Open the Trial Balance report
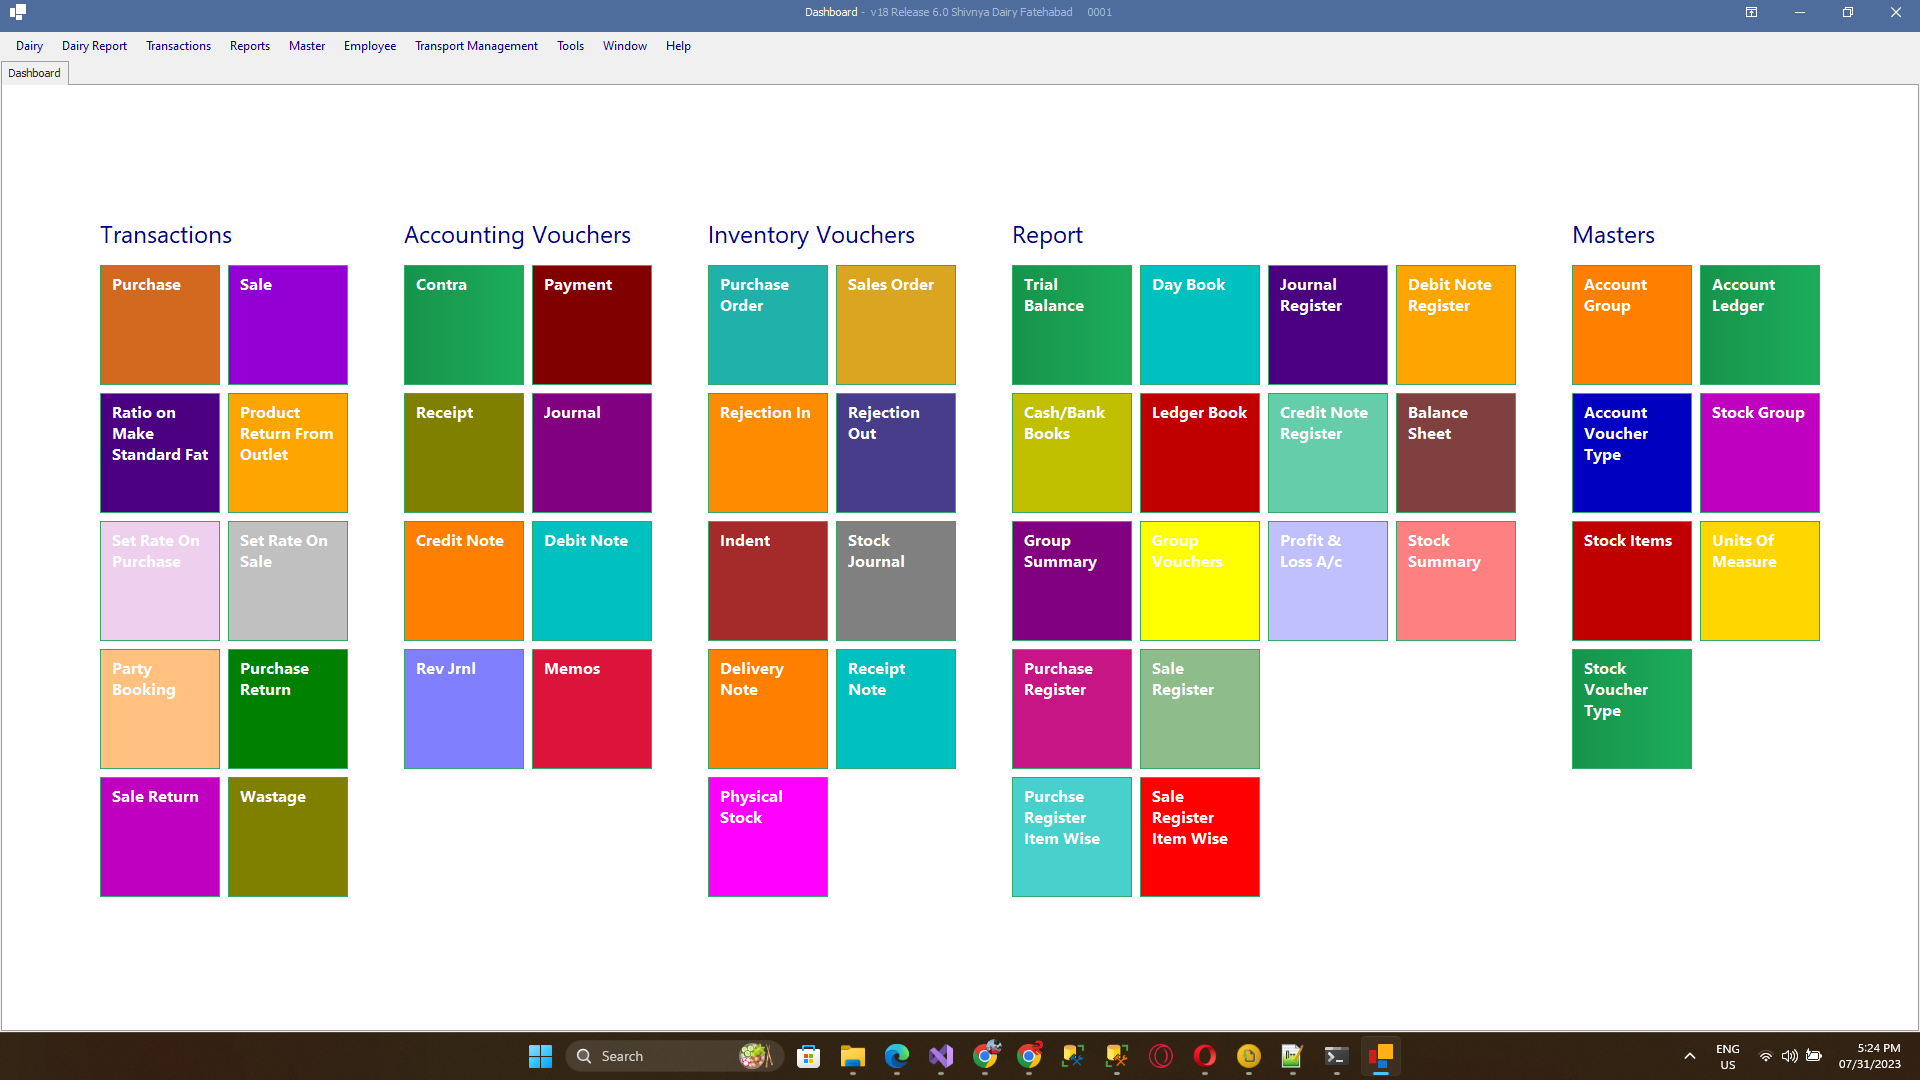Image resolution: width=1920 pixels, height=1080 pixels. (x=1072, y=325)
